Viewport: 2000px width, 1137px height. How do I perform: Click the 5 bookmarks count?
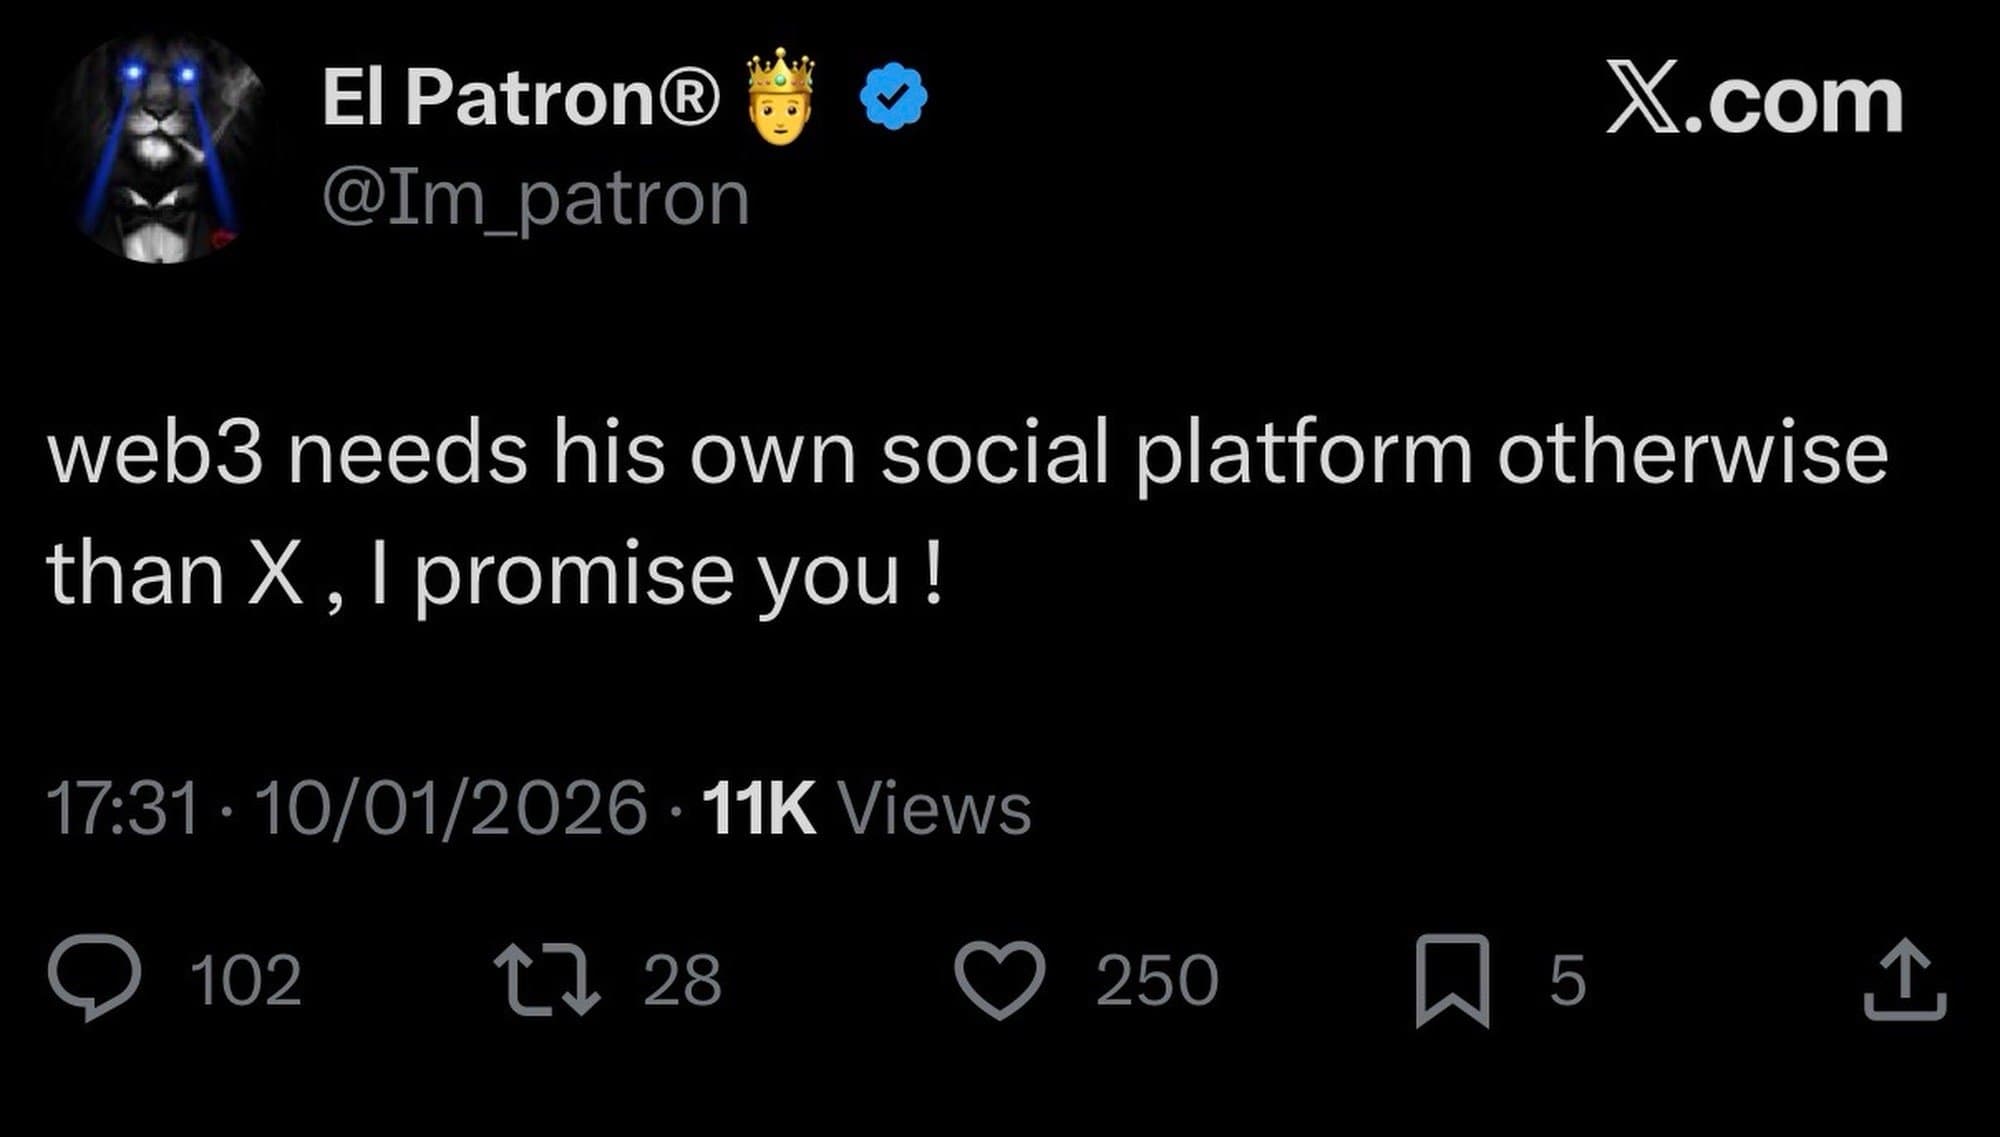pyautogui.click(x=1567, y=980)
